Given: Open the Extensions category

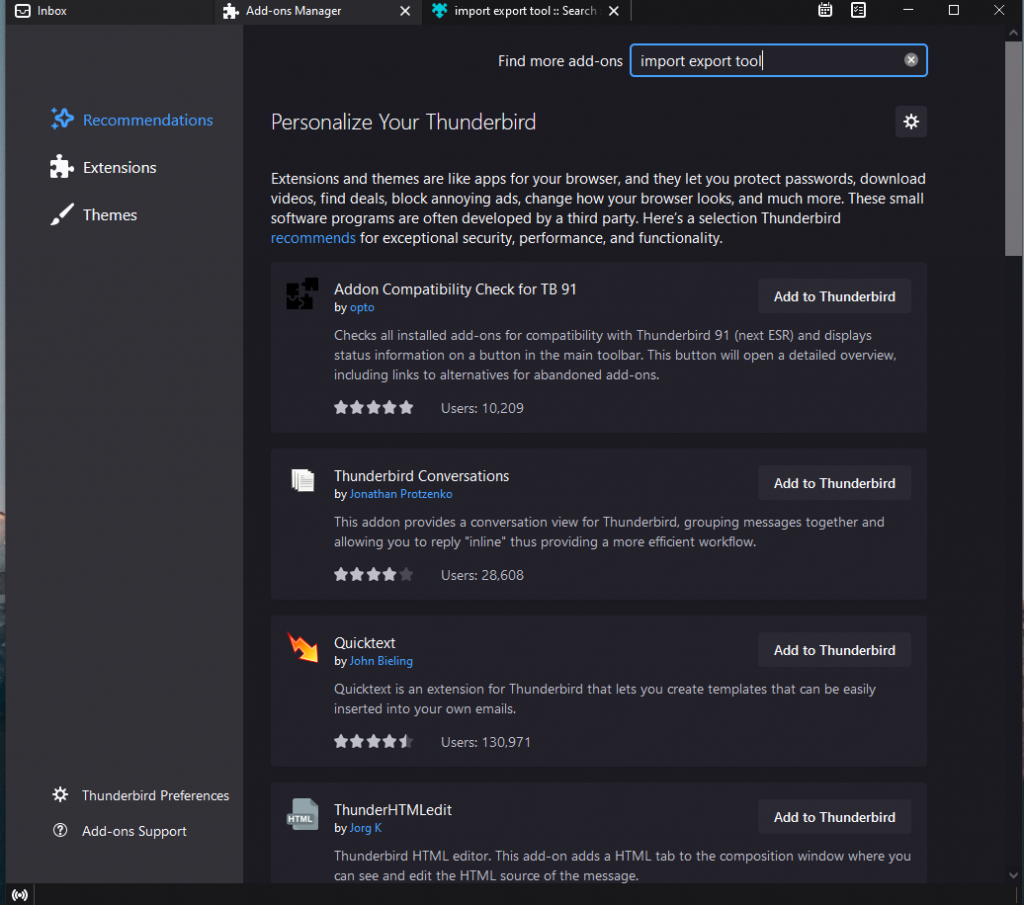Looking at the screenshot, I should coord(104,167).
